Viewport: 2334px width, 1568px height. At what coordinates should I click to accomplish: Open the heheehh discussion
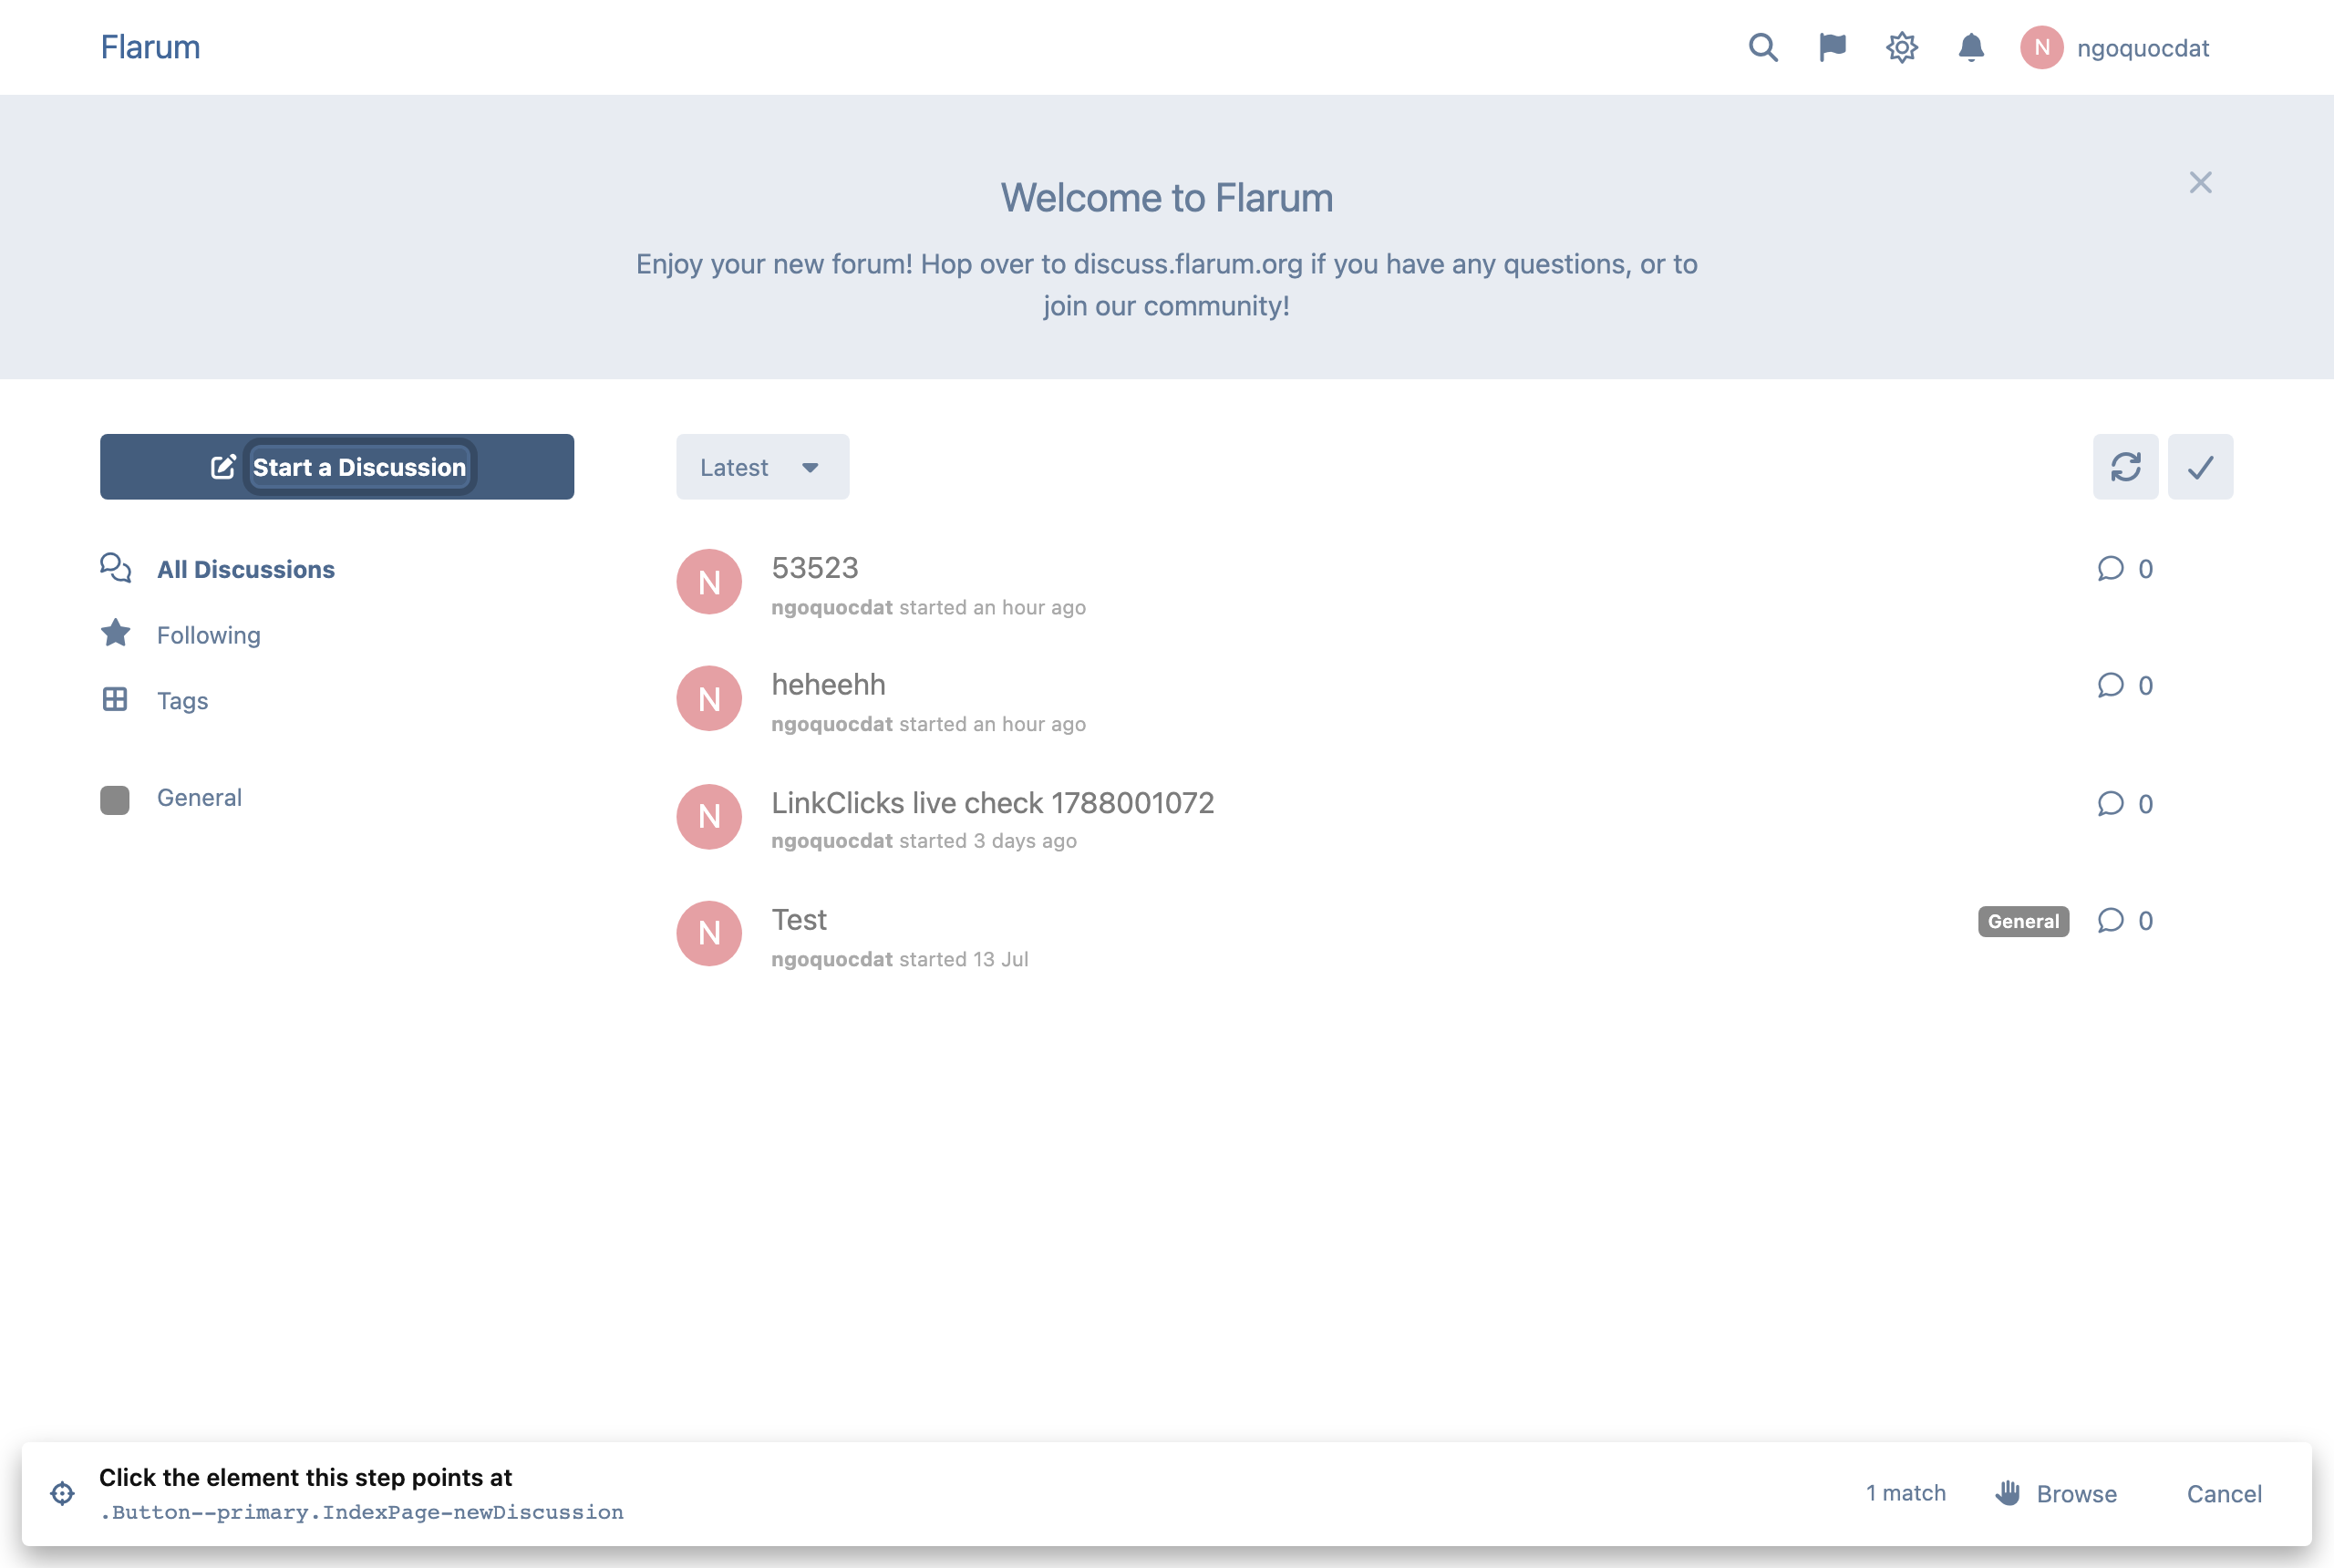pyautogui.click(x=828, y=684)
